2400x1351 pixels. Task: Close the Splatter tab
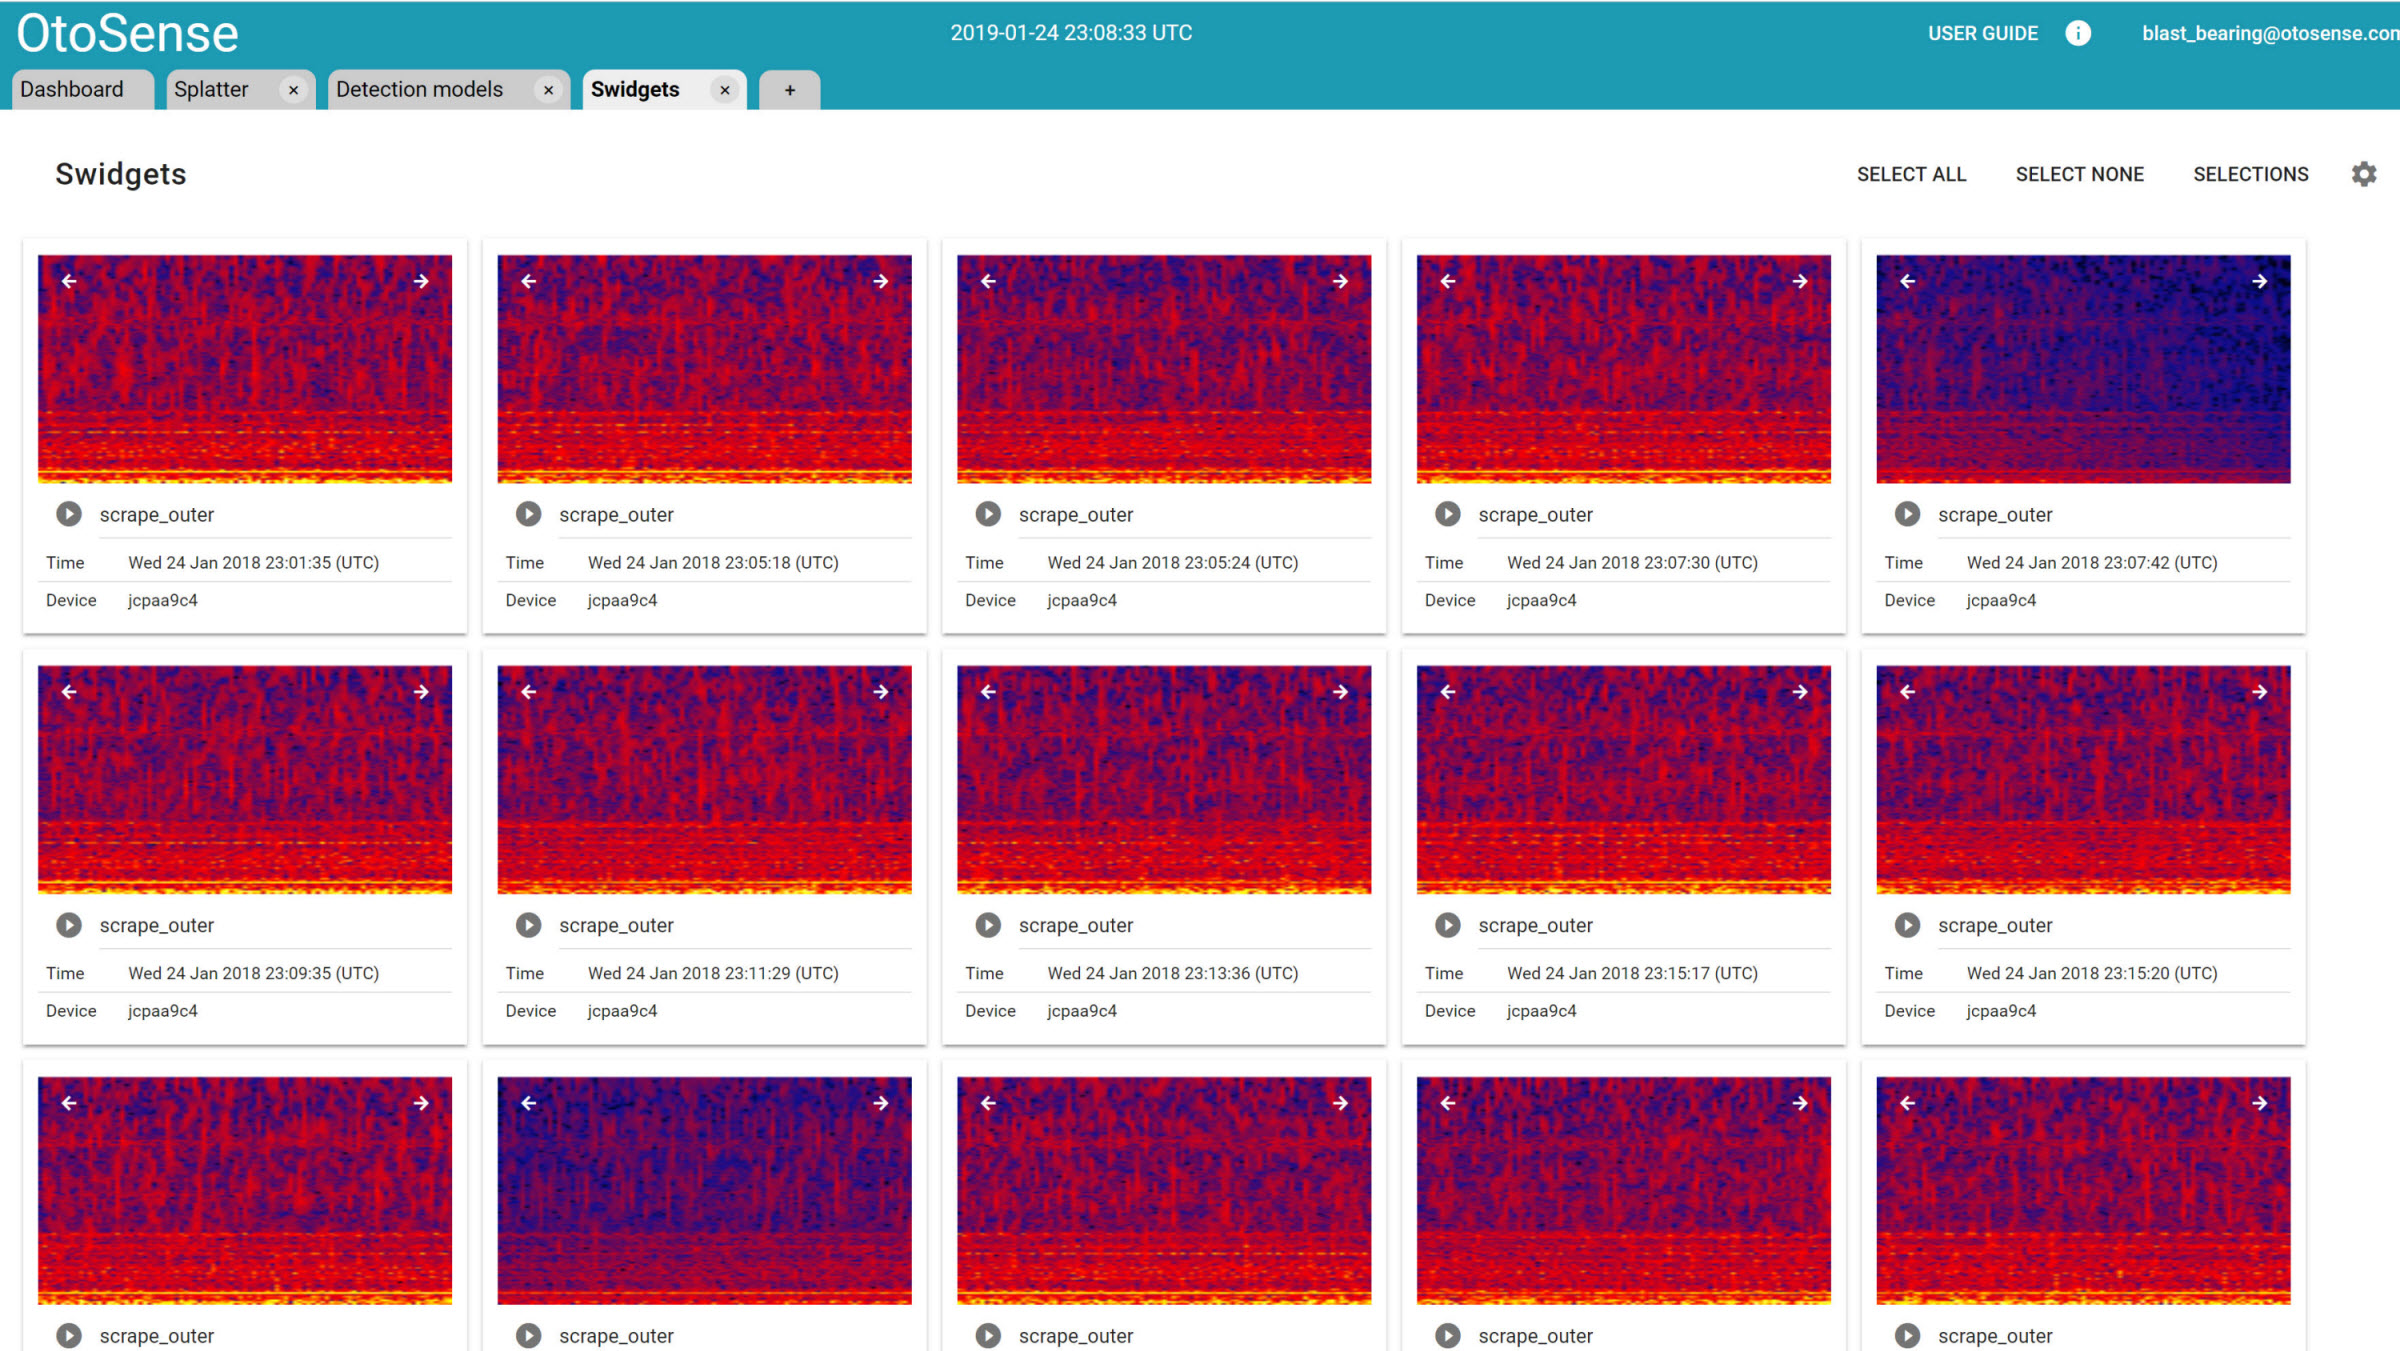click(293, 90)
